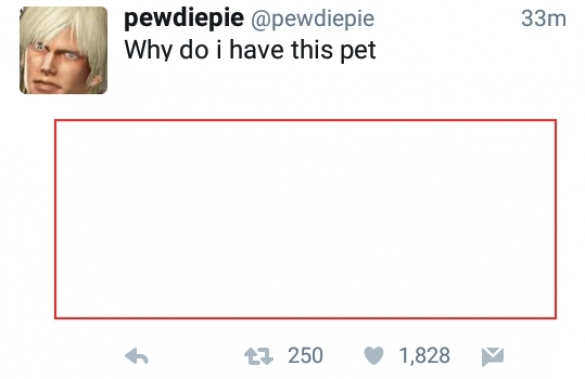Image resolution: width=585 pixels, height=379 pixels.
Task: View the 250 retweets count
Action: tap(305, 355)
